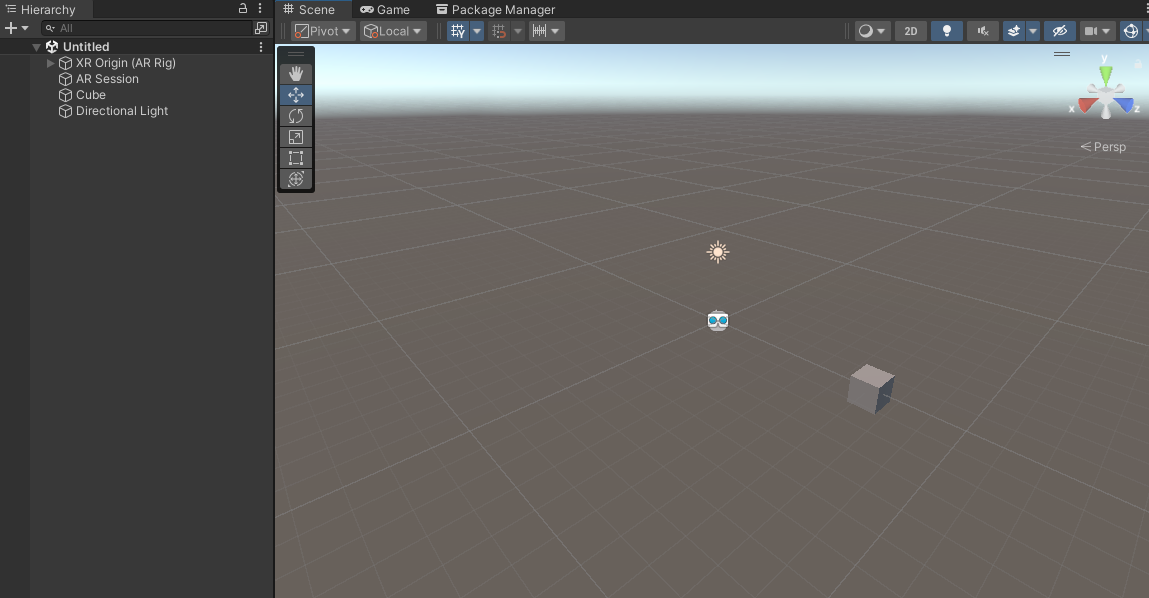This screenshot has height=598, width=1149.
Task: Open the scene effects dropdown arrow
Action: (x=1033, y=31)
